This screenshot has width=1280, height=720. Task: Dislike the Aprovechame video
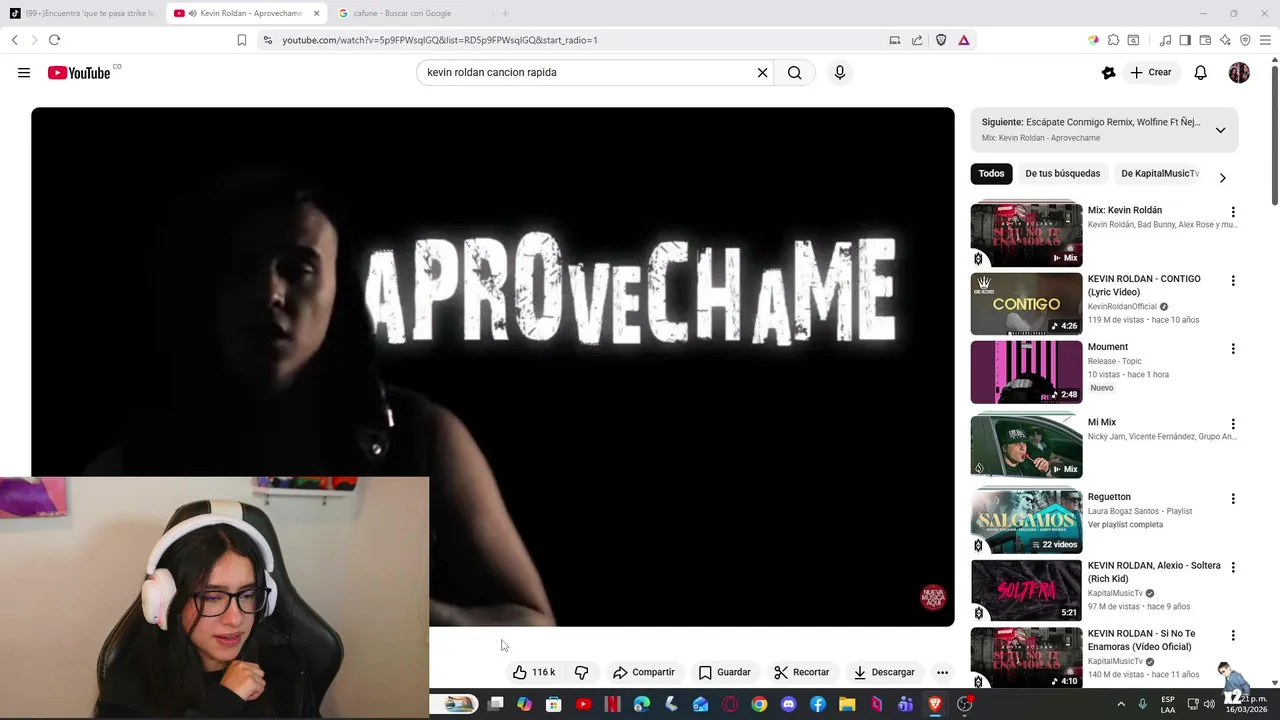coord(581,672)
